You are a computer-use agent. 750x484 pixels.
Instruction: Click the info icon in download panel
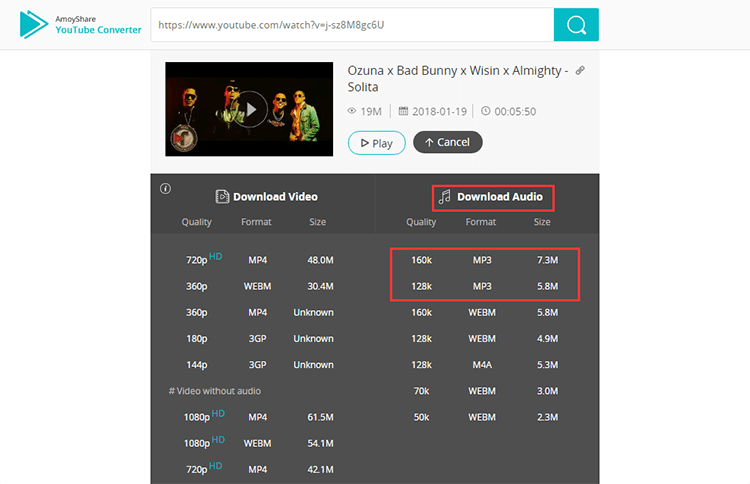[165, 188]
